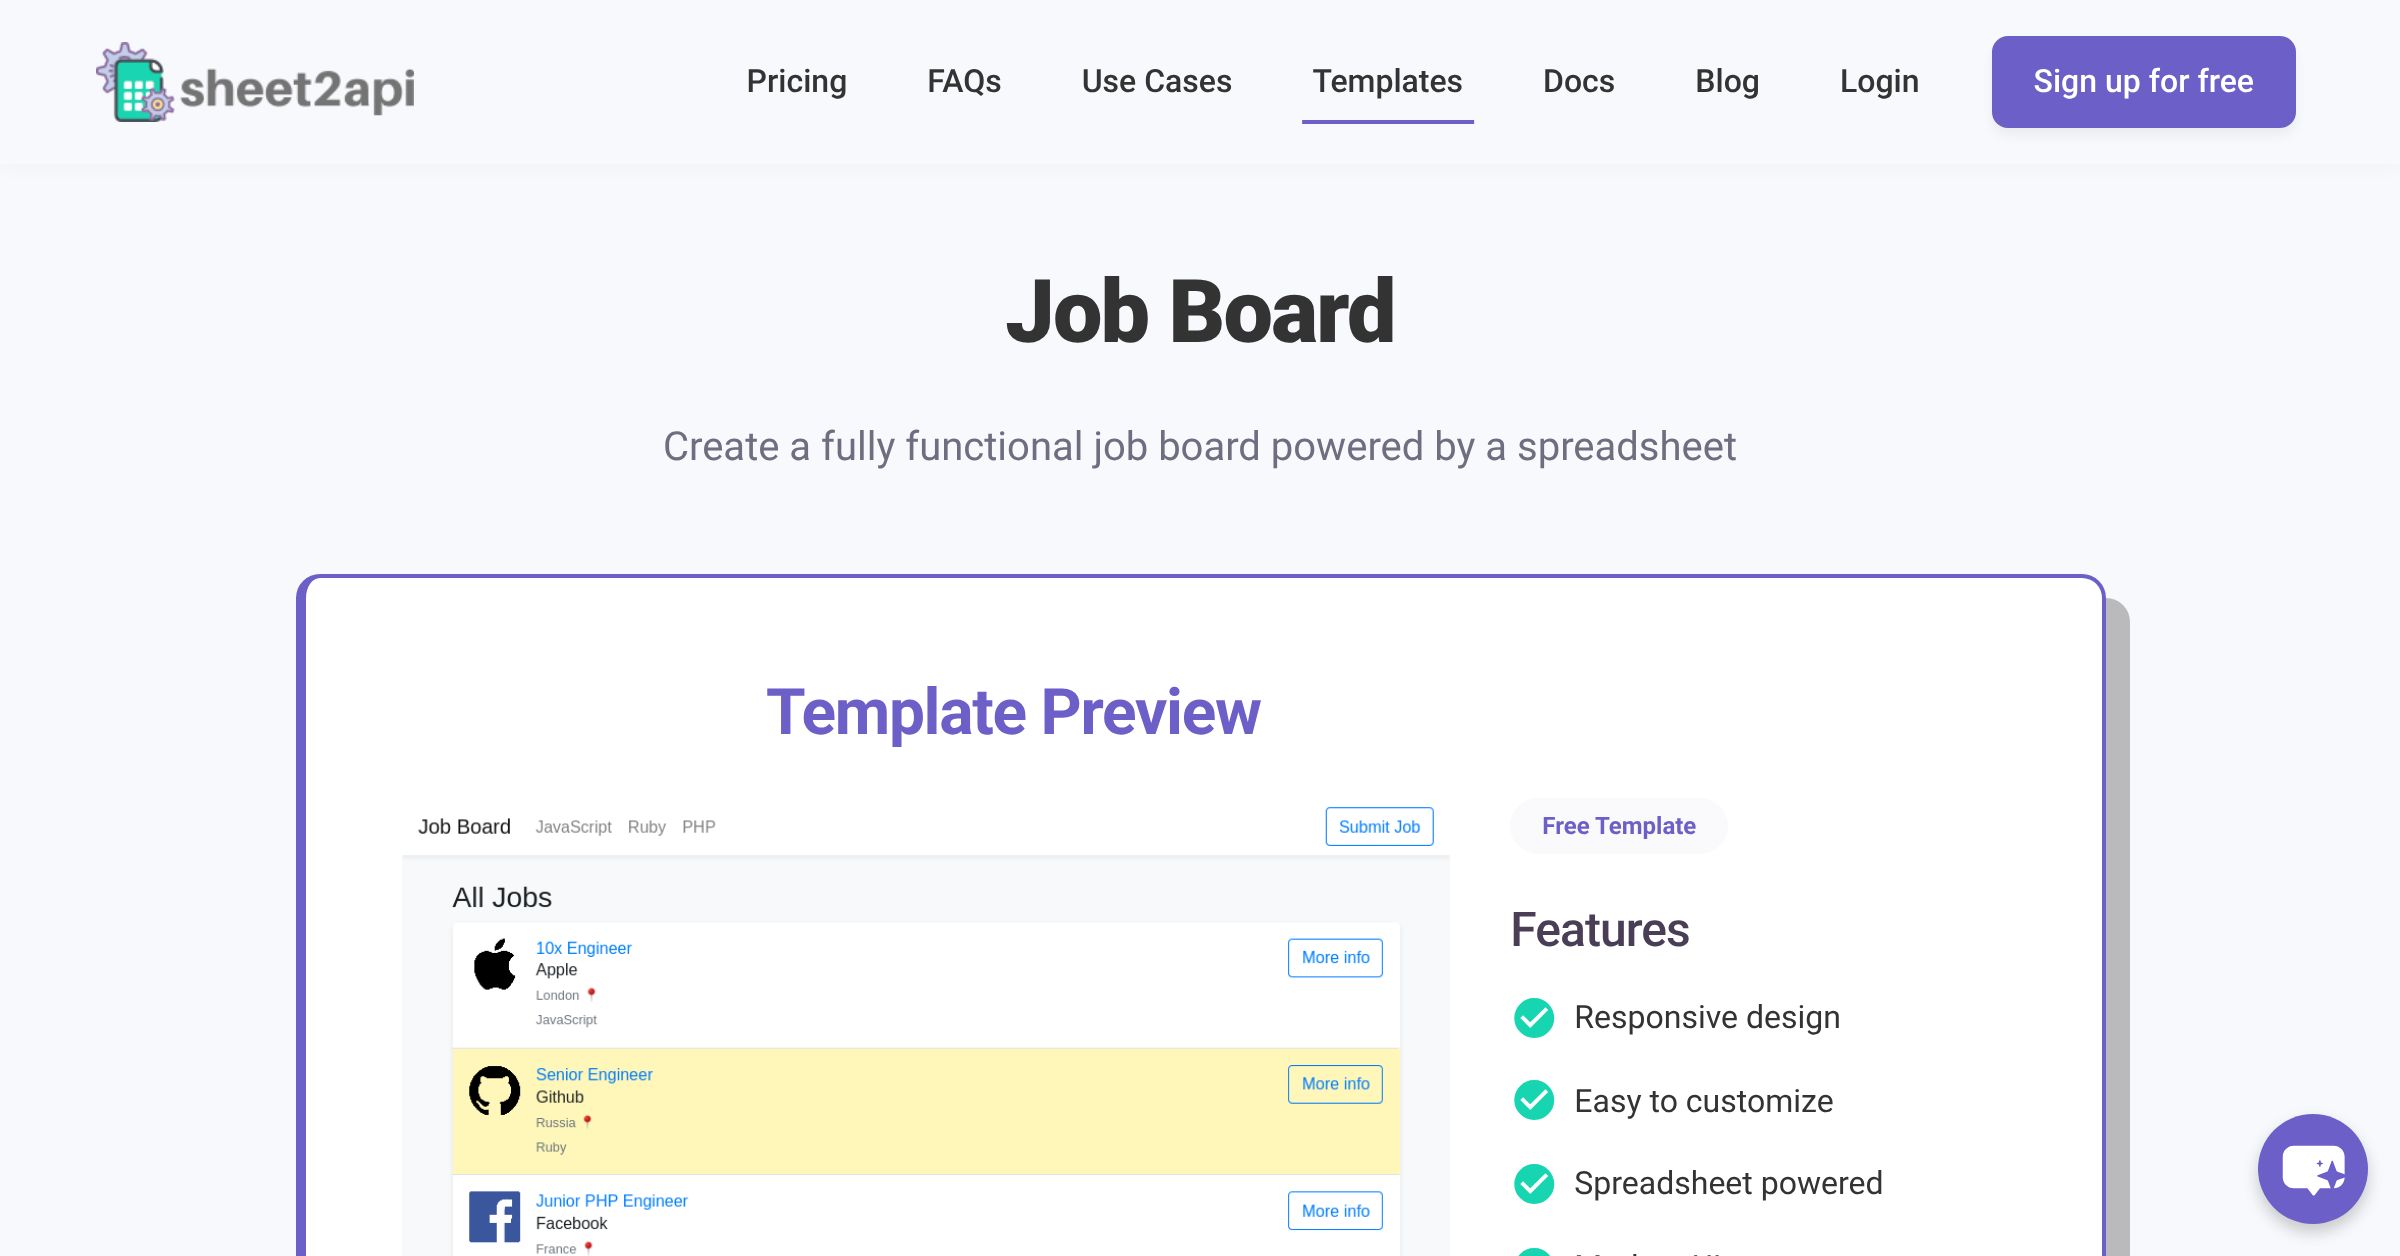2400x1256 pixels.
Task: Click the Facebook logo icon
Action: pyautogui.click(x=495, y=1216)
